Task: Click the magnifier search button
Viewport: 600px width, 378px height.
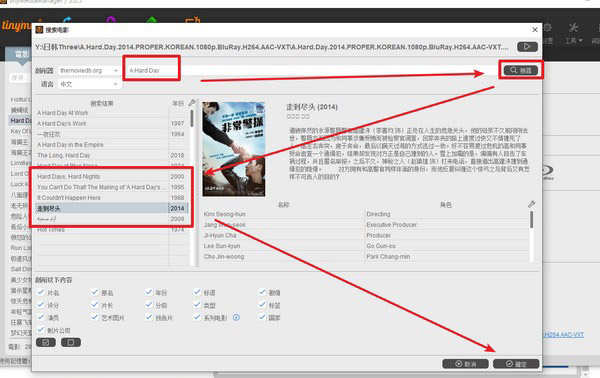Action: pos(521,70)
